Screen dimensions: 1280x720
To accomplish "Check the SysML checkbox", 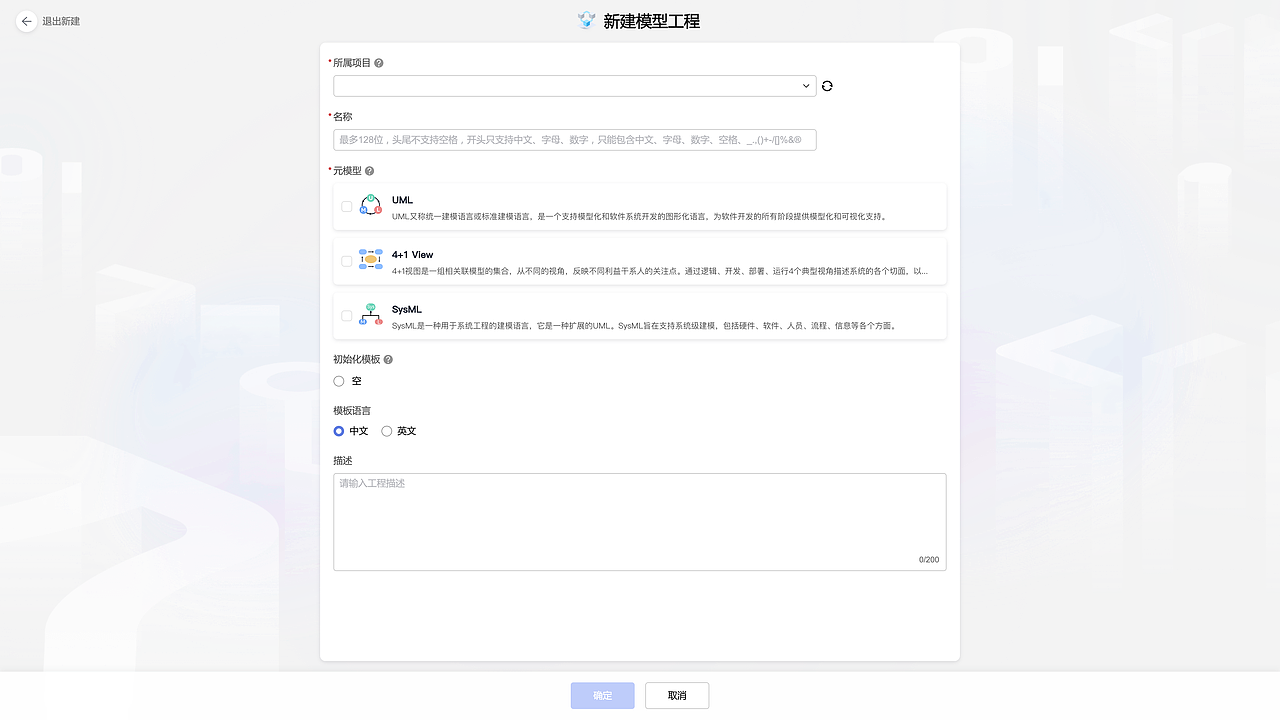I will click(346, 315).
